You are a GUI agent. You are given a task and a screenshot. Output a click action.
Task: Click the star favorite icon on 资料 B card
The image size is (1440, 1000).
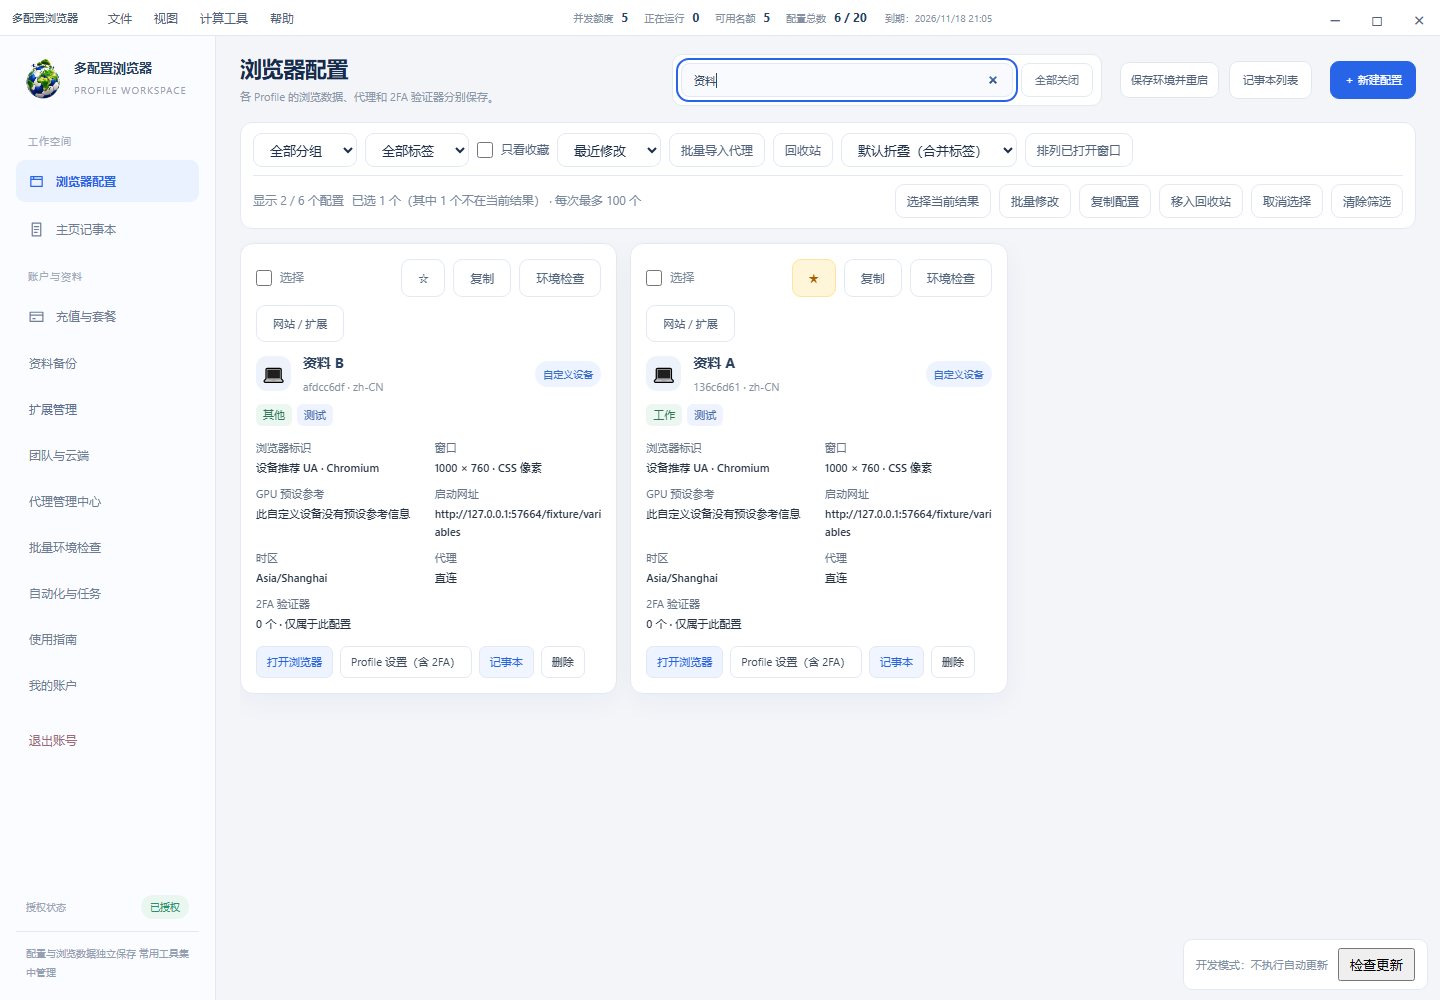coord(423,278)
